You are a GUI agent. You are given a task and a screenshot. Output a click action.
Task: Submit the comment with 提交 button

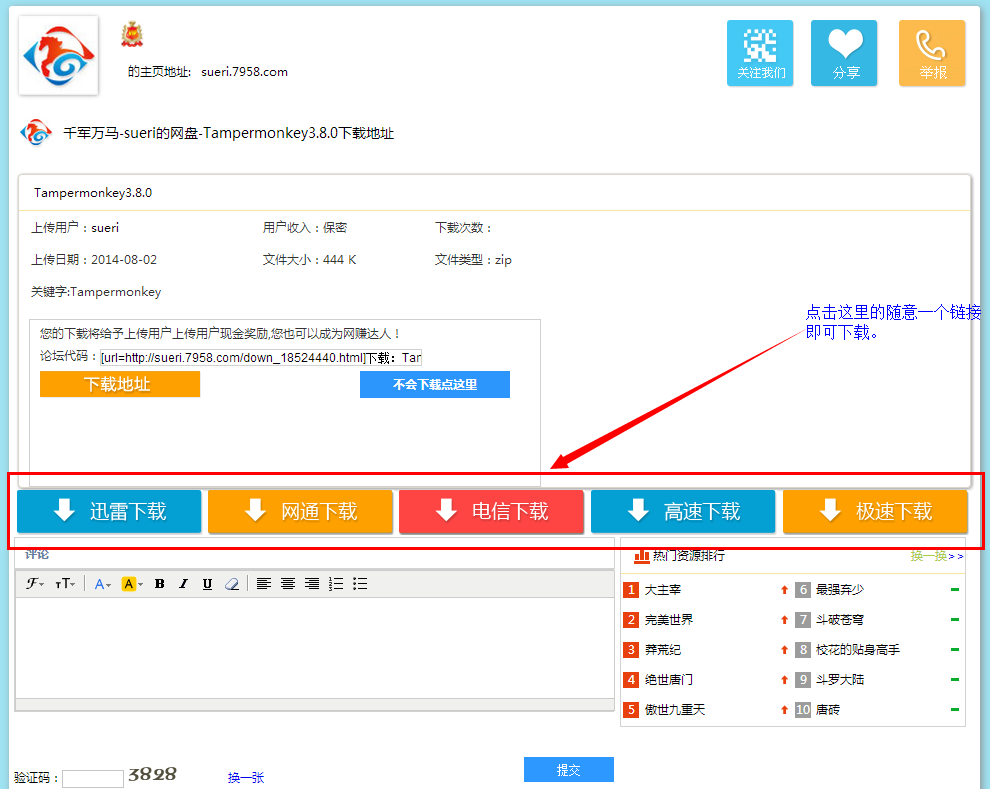click(x=569, y=769)
